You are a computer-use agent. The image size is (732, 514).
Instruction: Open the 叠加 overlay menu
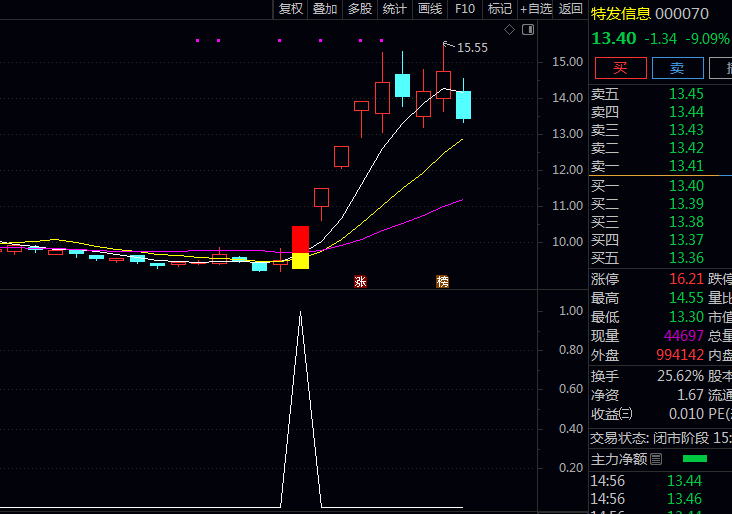[x=325, y=9]
